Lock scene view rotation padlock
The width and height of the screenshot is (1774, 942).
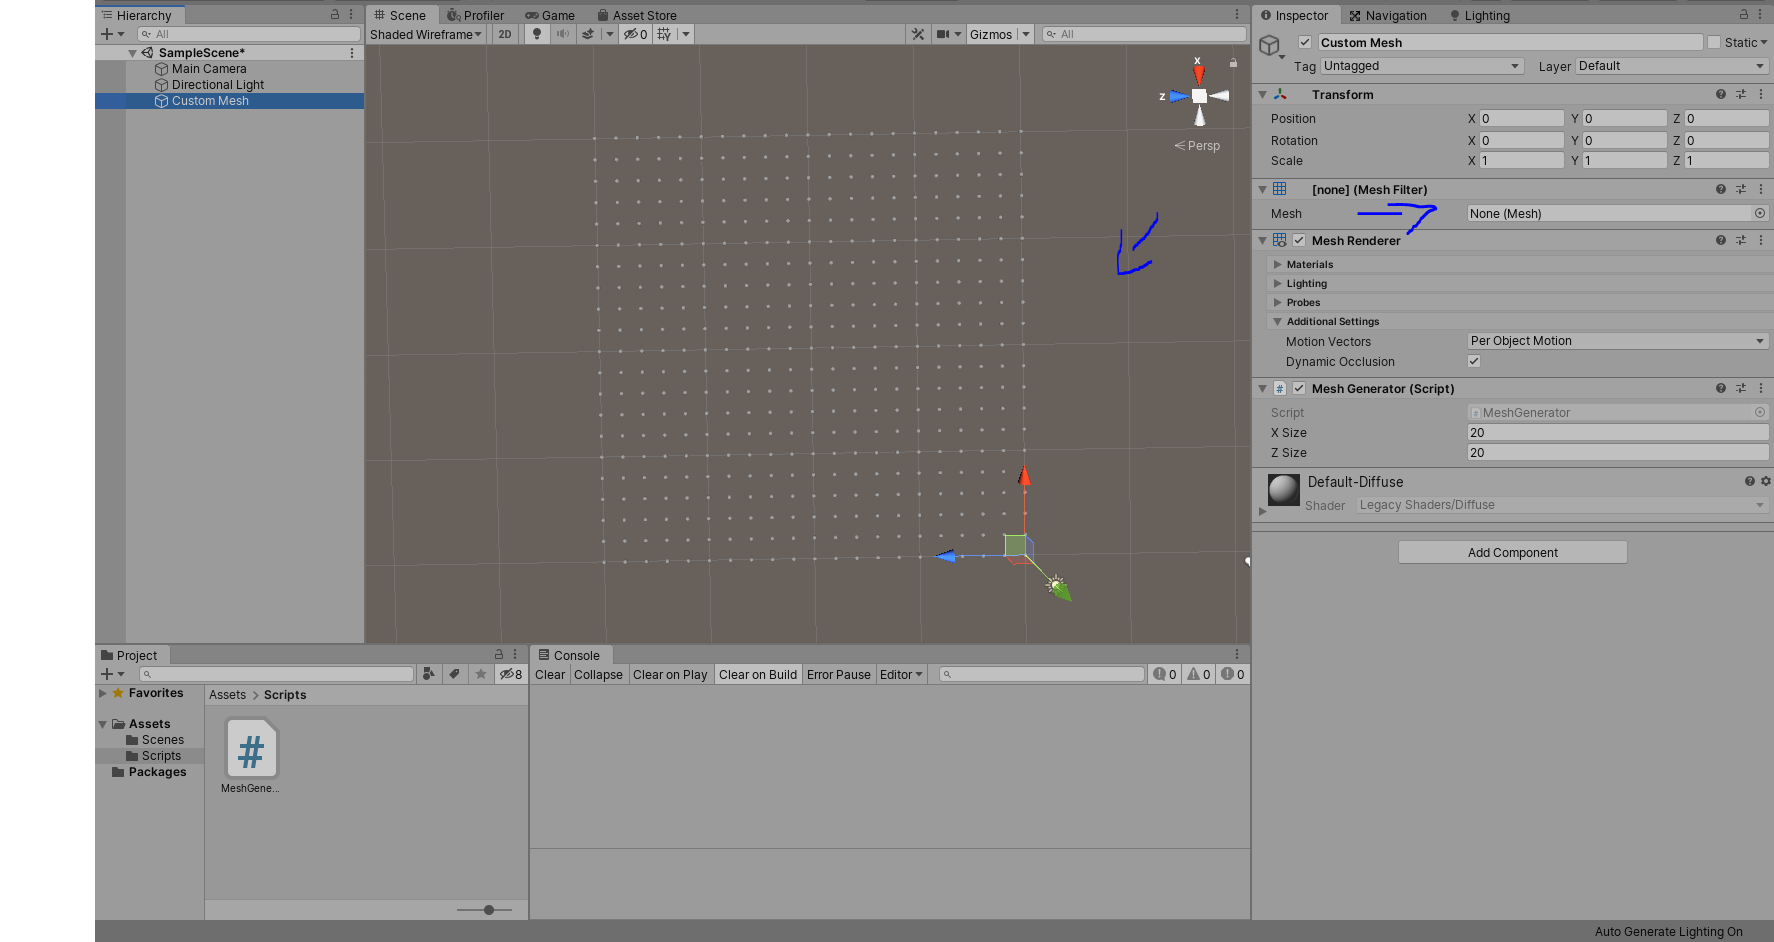1233,63
